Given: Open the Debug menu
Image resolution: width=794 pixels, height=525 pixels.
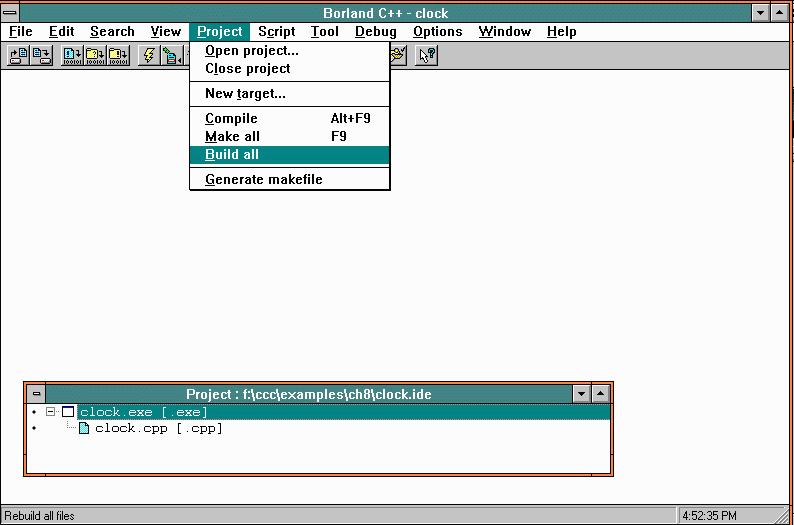Looking at the screenshot, I should [x=375, y=31].
